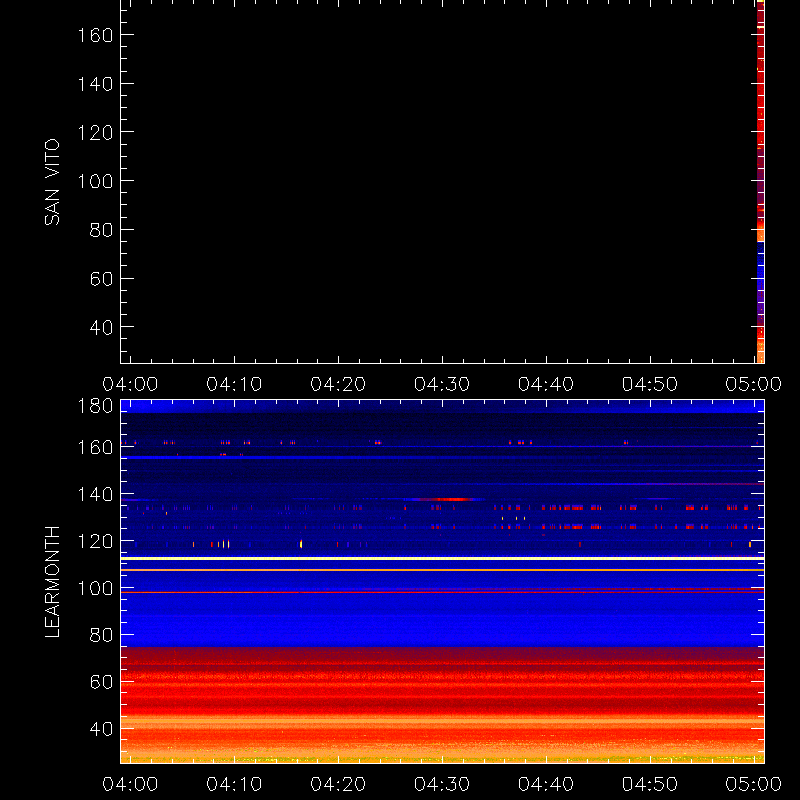Select the 160 tick label on the San Vito axis
Screen dimensions: 800x800
[x=95, y=36]
